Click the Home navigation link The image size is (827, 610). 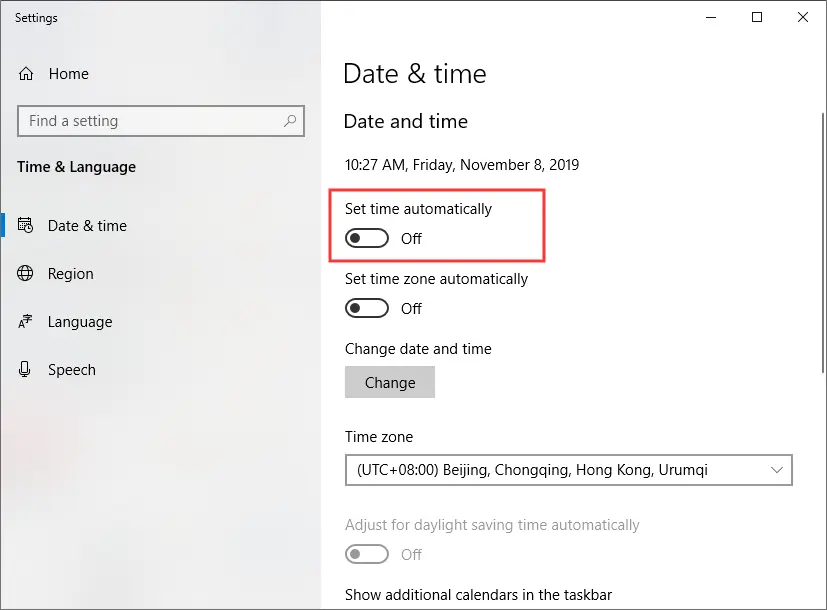pyautogui.click(x=68, y=73)
